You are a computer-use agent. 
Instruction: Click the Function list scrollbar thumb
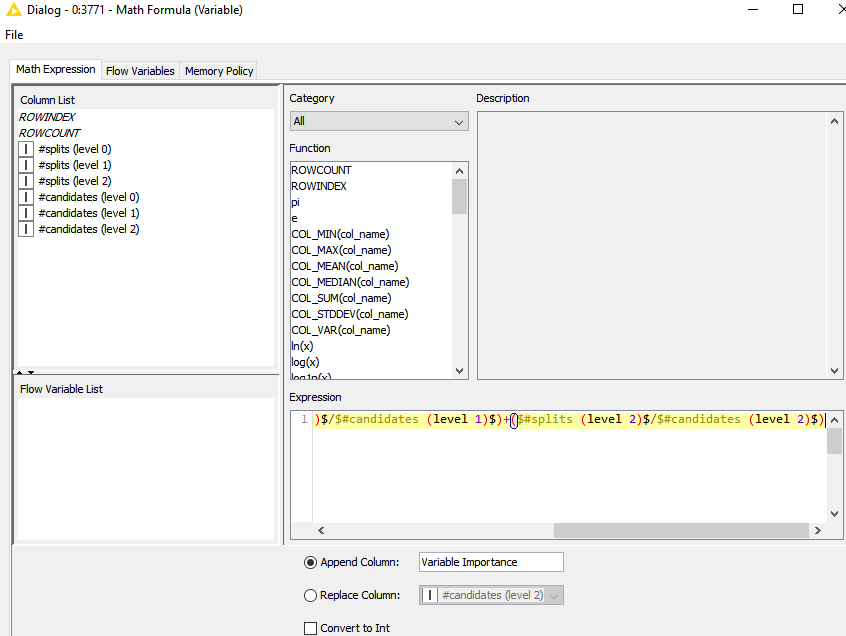[459, 196]
